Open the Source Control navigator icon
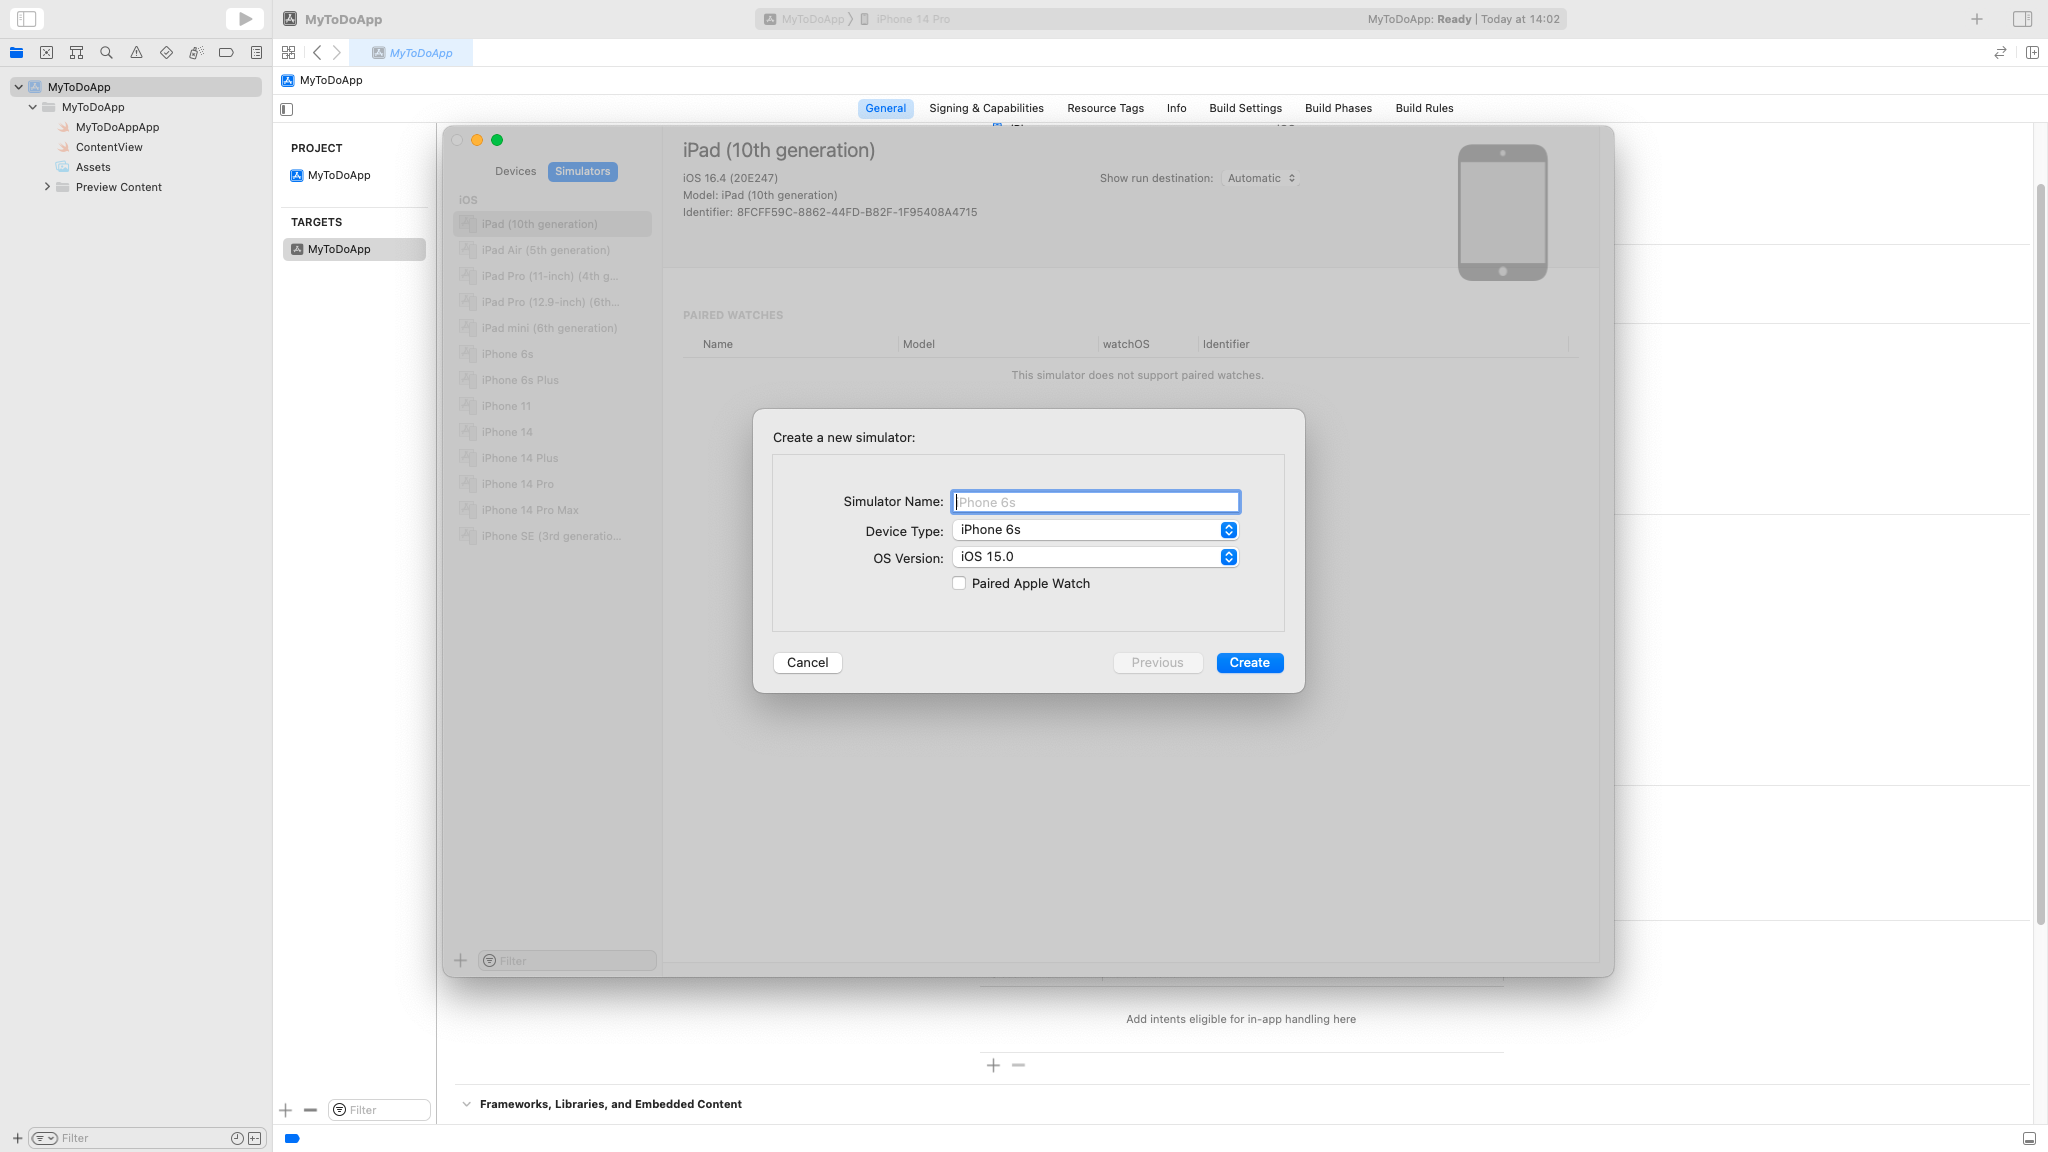2048x1152 pixels. click(x=46, y=52)
